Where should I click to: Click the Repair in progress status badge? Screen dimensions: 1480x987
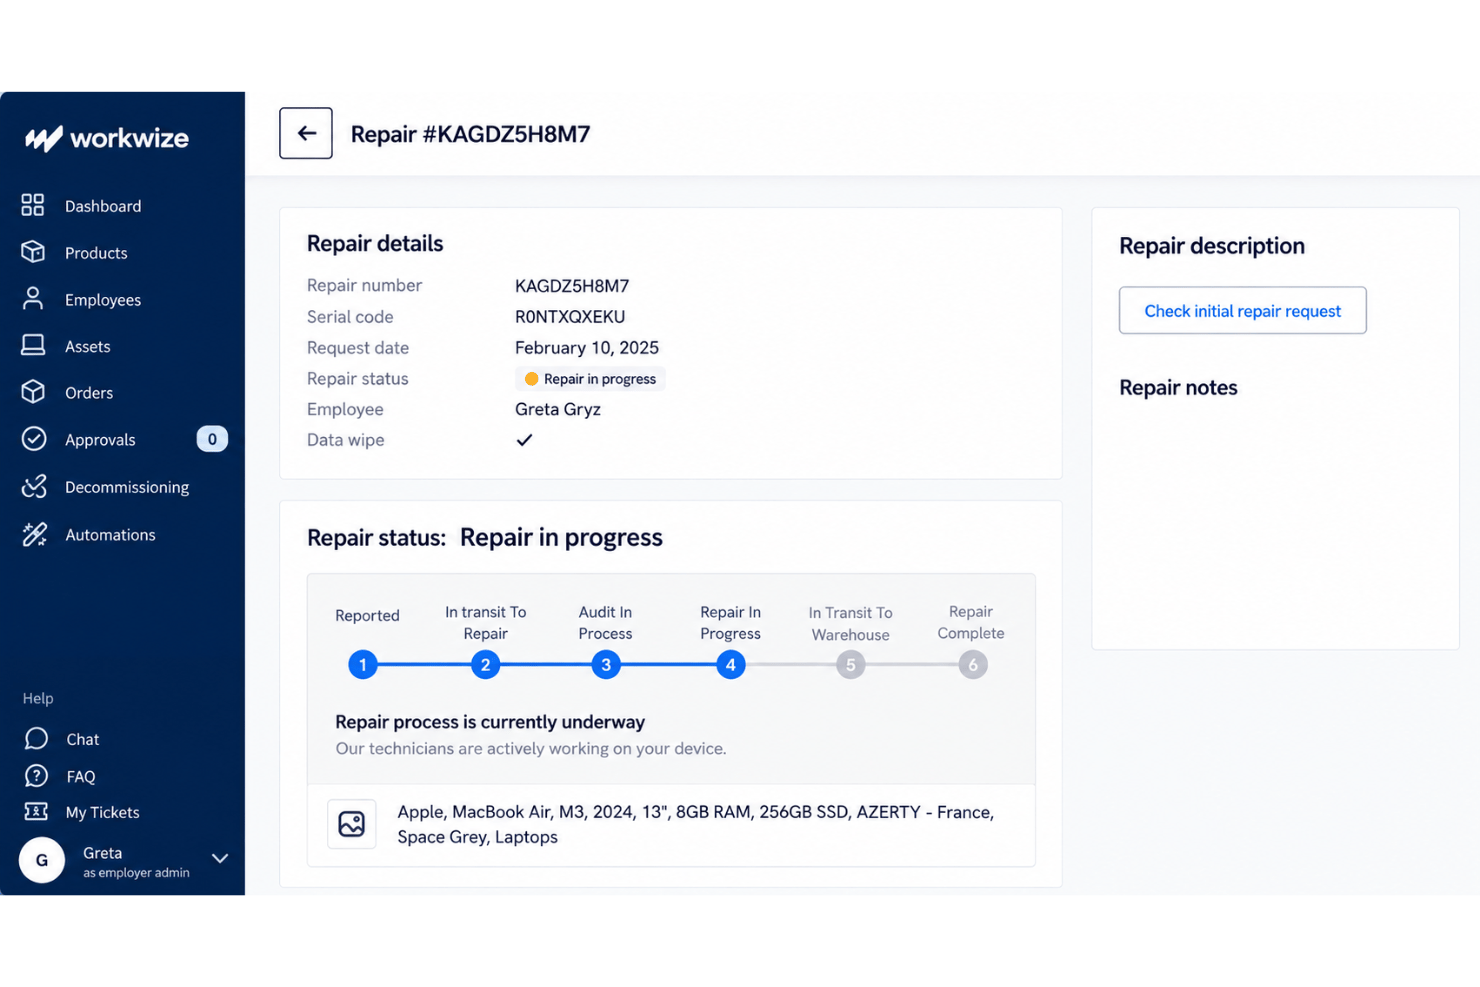click(x=590, y=379)
